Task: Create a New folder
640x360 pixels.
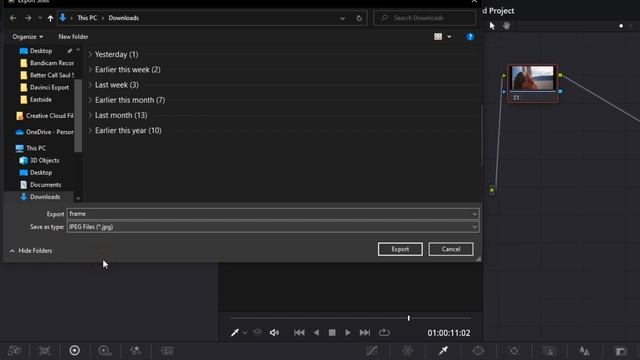Action: 73,37
